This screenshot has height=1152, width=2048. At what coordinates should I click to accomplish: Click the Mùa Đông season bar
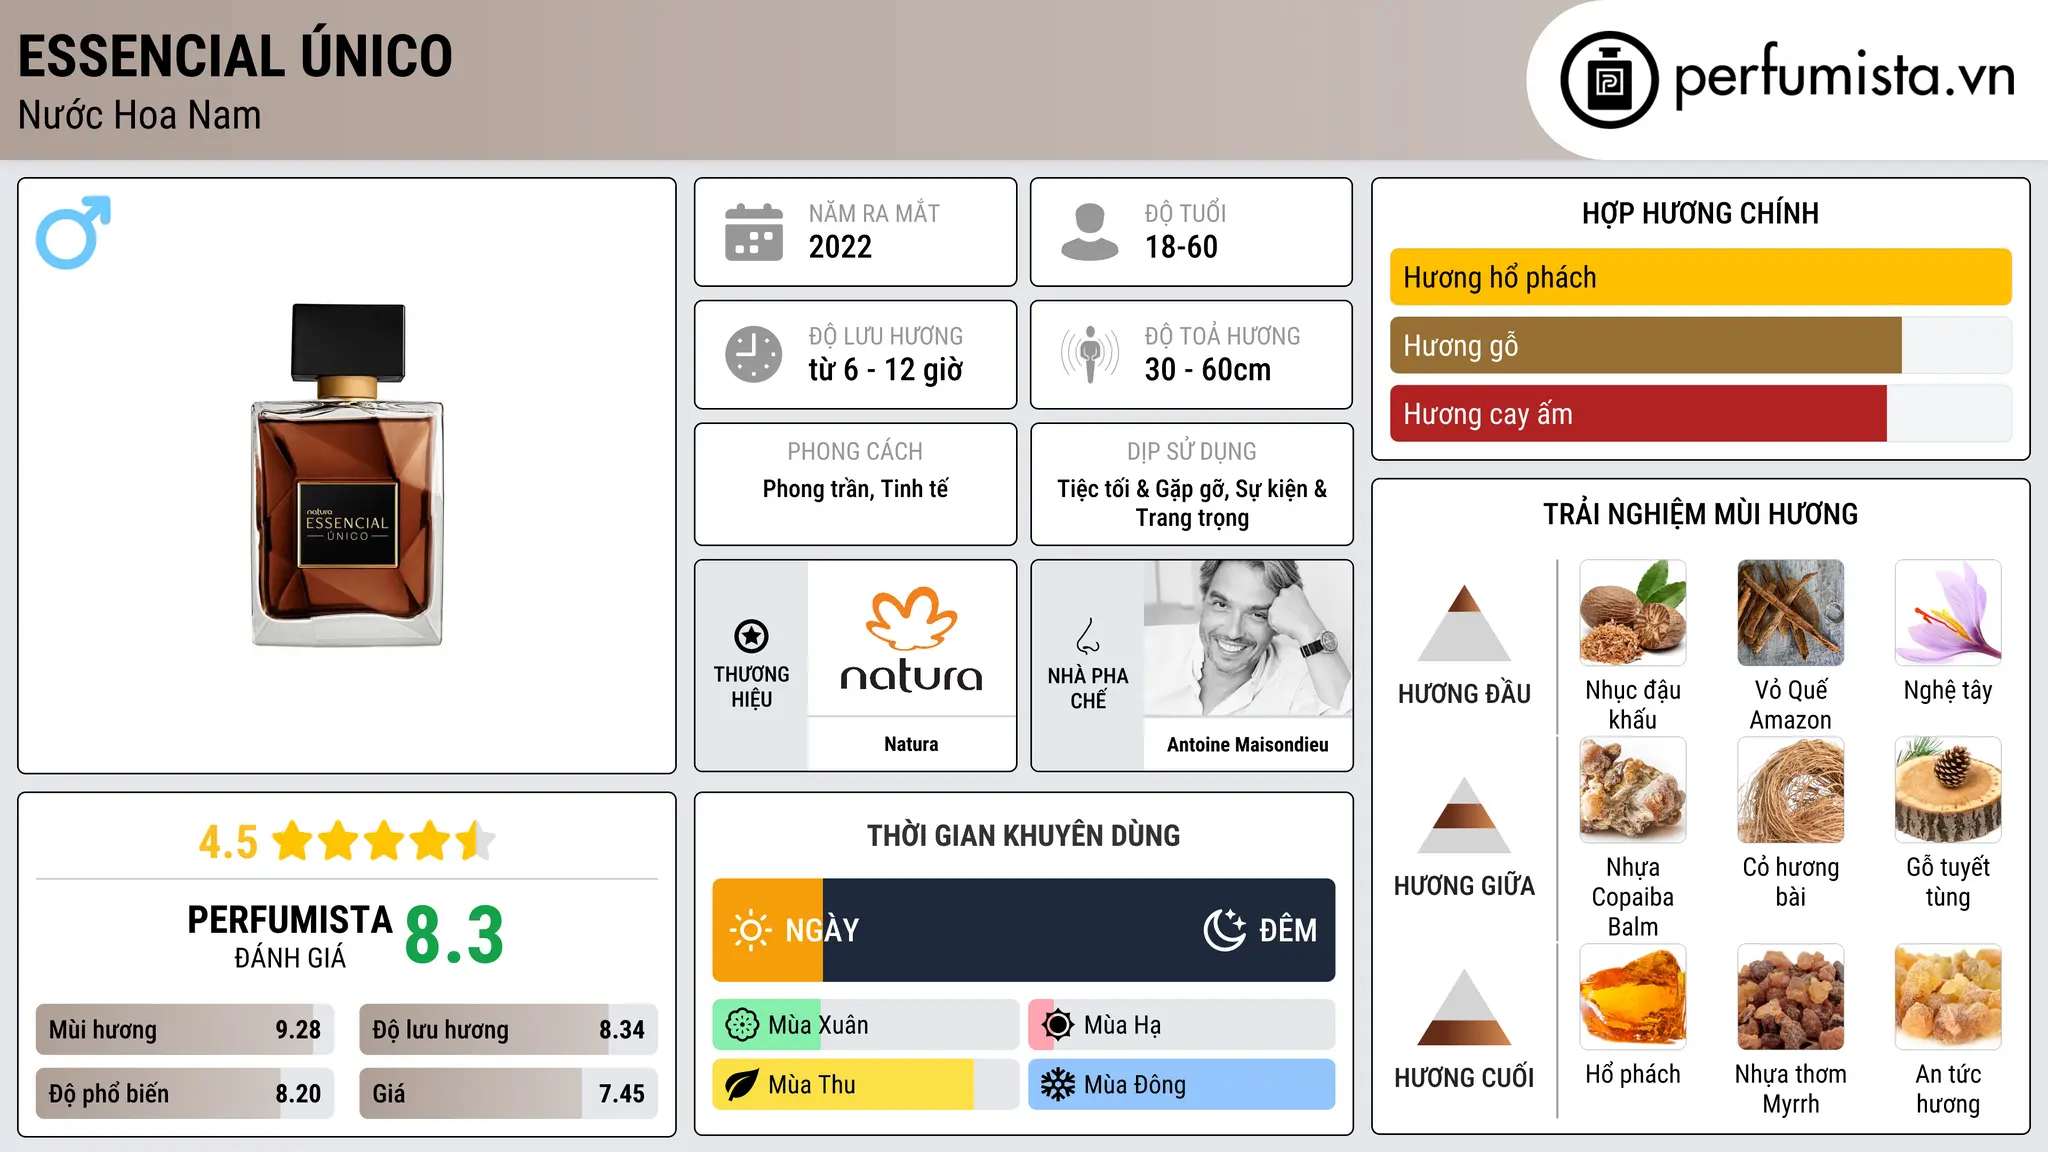pos(1182,1085)
